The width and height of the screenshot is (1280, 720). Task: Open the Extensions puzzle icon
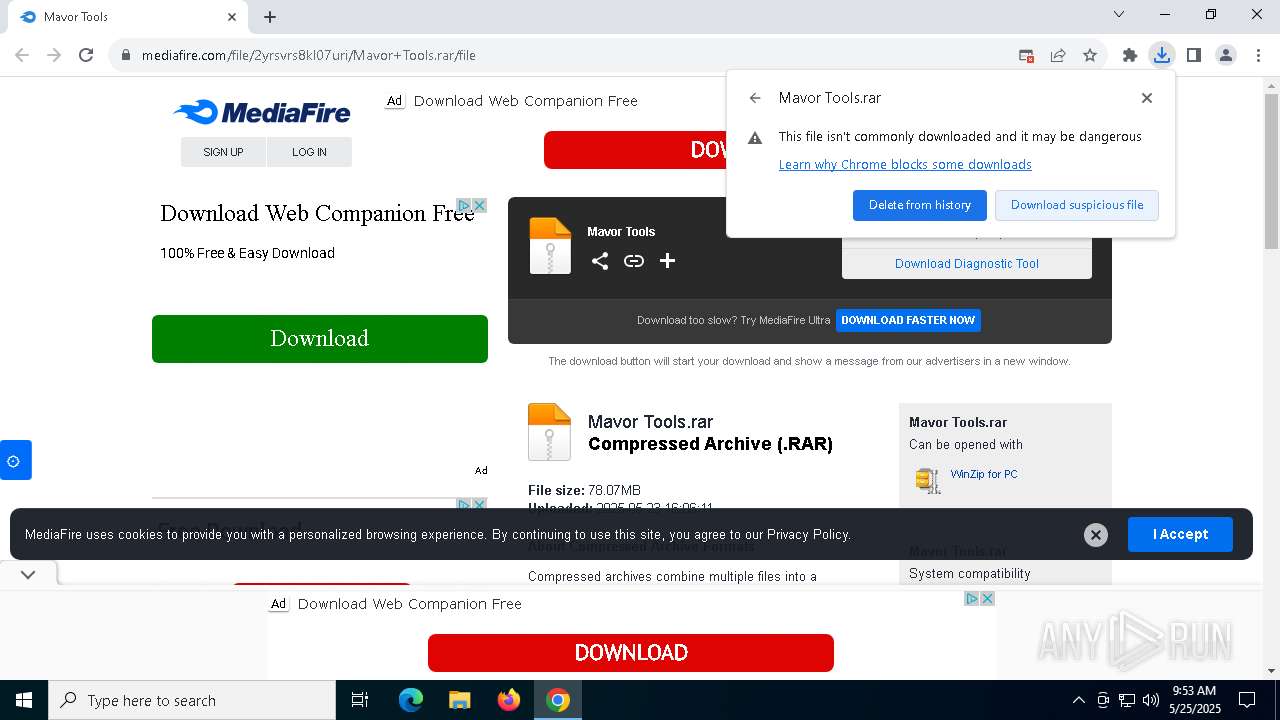point(1130,55)
